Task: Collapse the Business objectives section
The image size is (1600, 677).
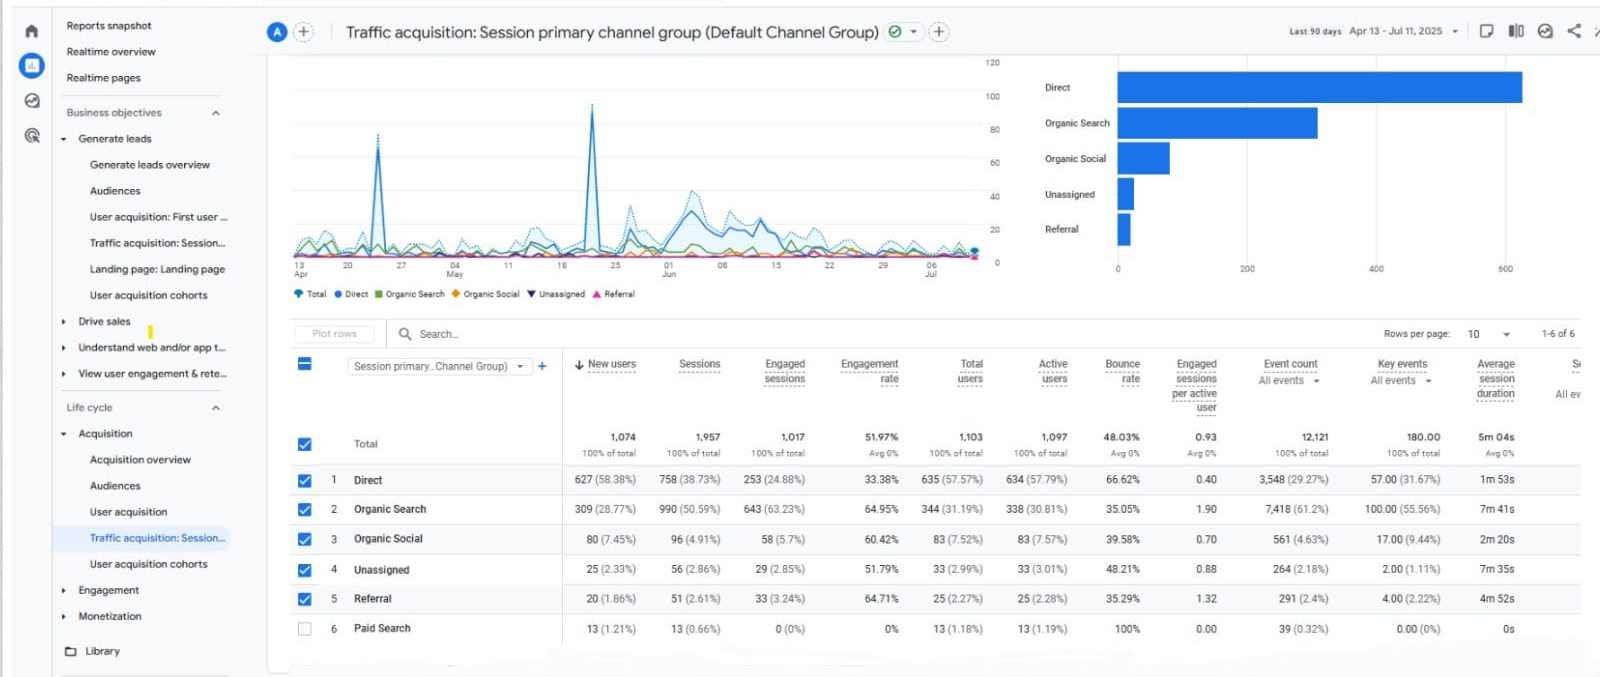Action: pos(216,113)
